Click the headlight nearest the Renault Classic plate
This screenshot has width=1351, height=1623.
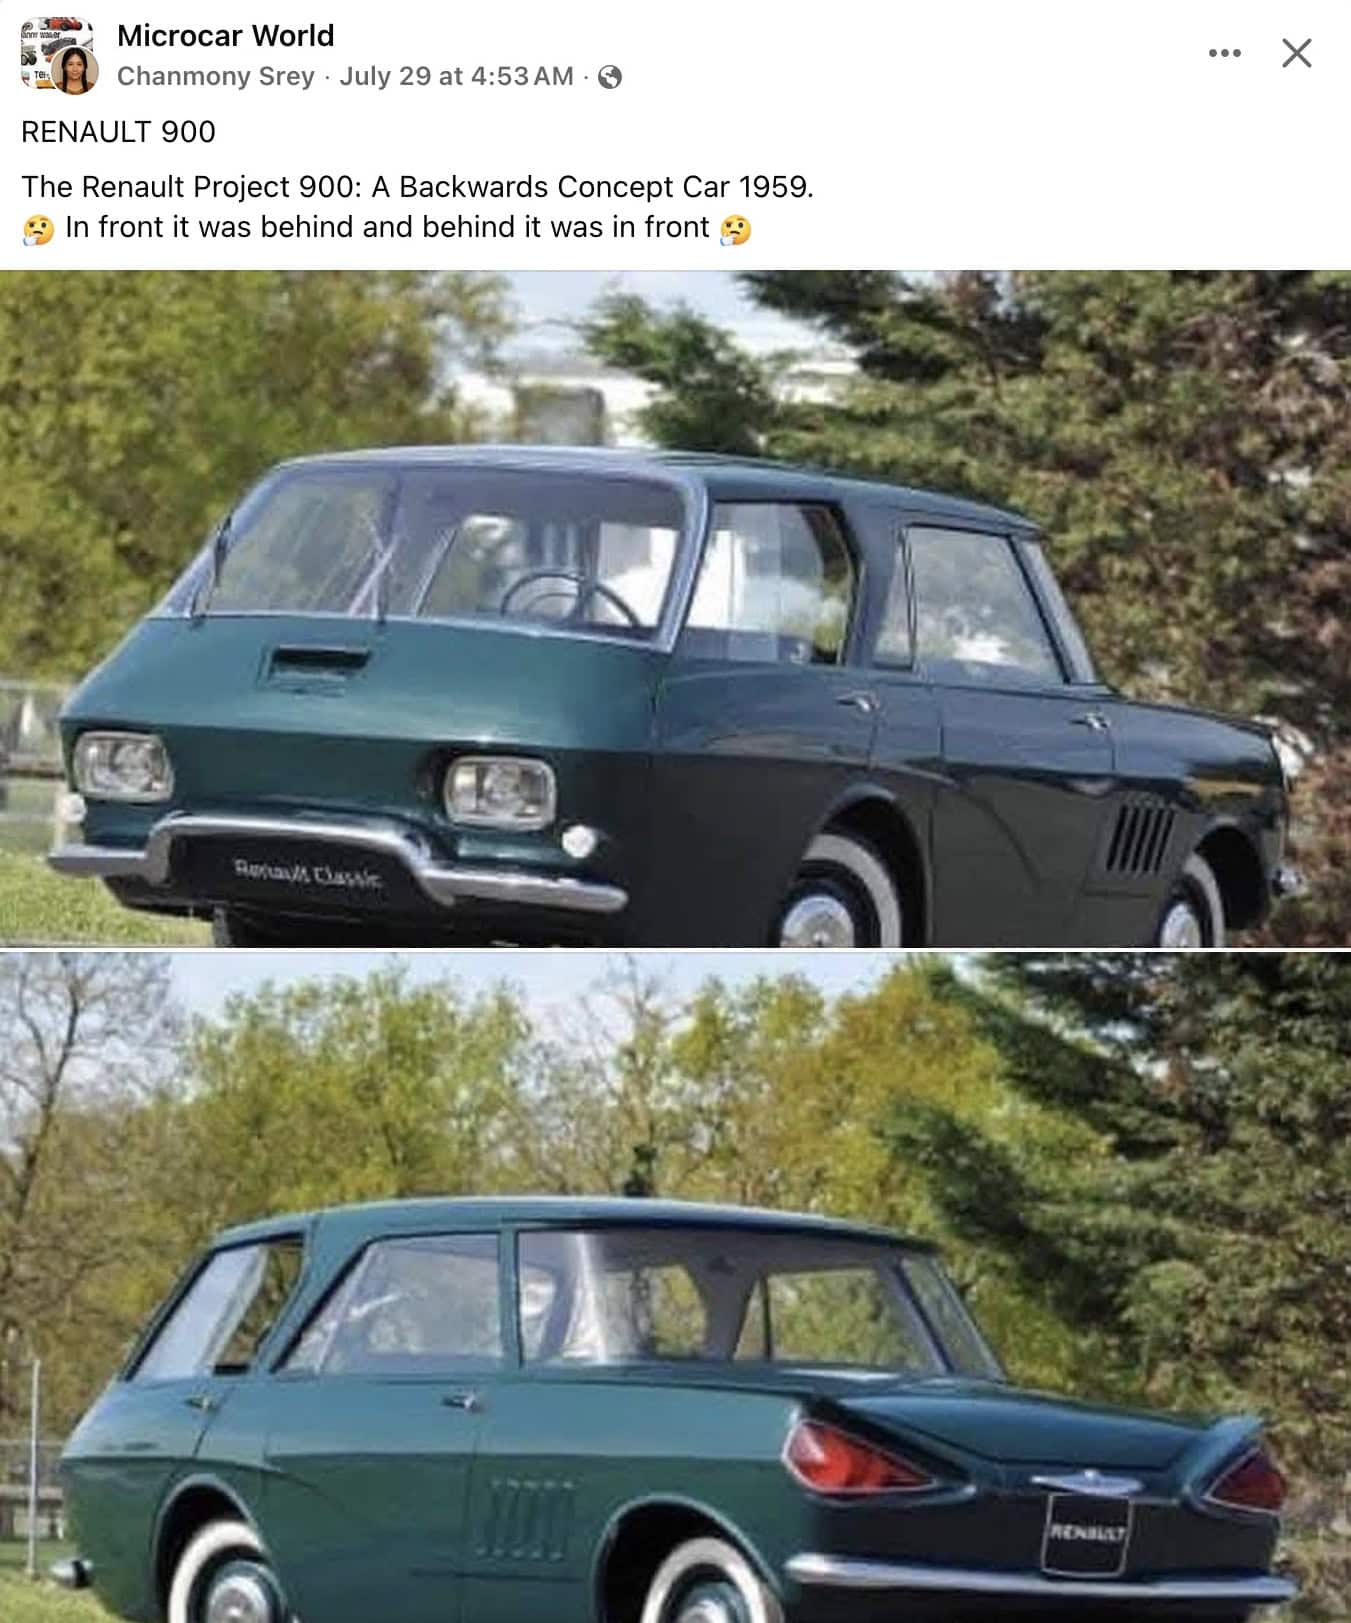pyautogui.click(x=499, y=791)
